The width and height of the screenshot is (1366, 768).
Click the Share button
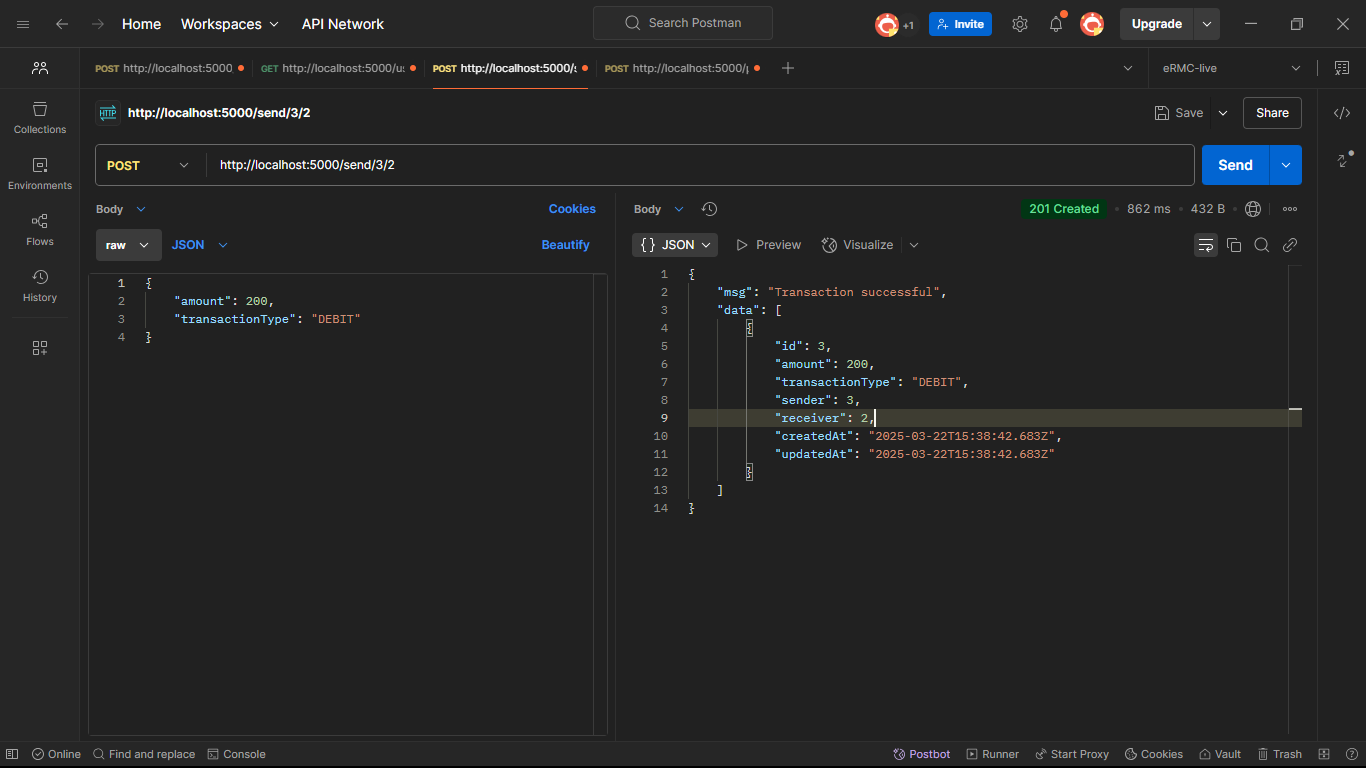coord(1272,113)
